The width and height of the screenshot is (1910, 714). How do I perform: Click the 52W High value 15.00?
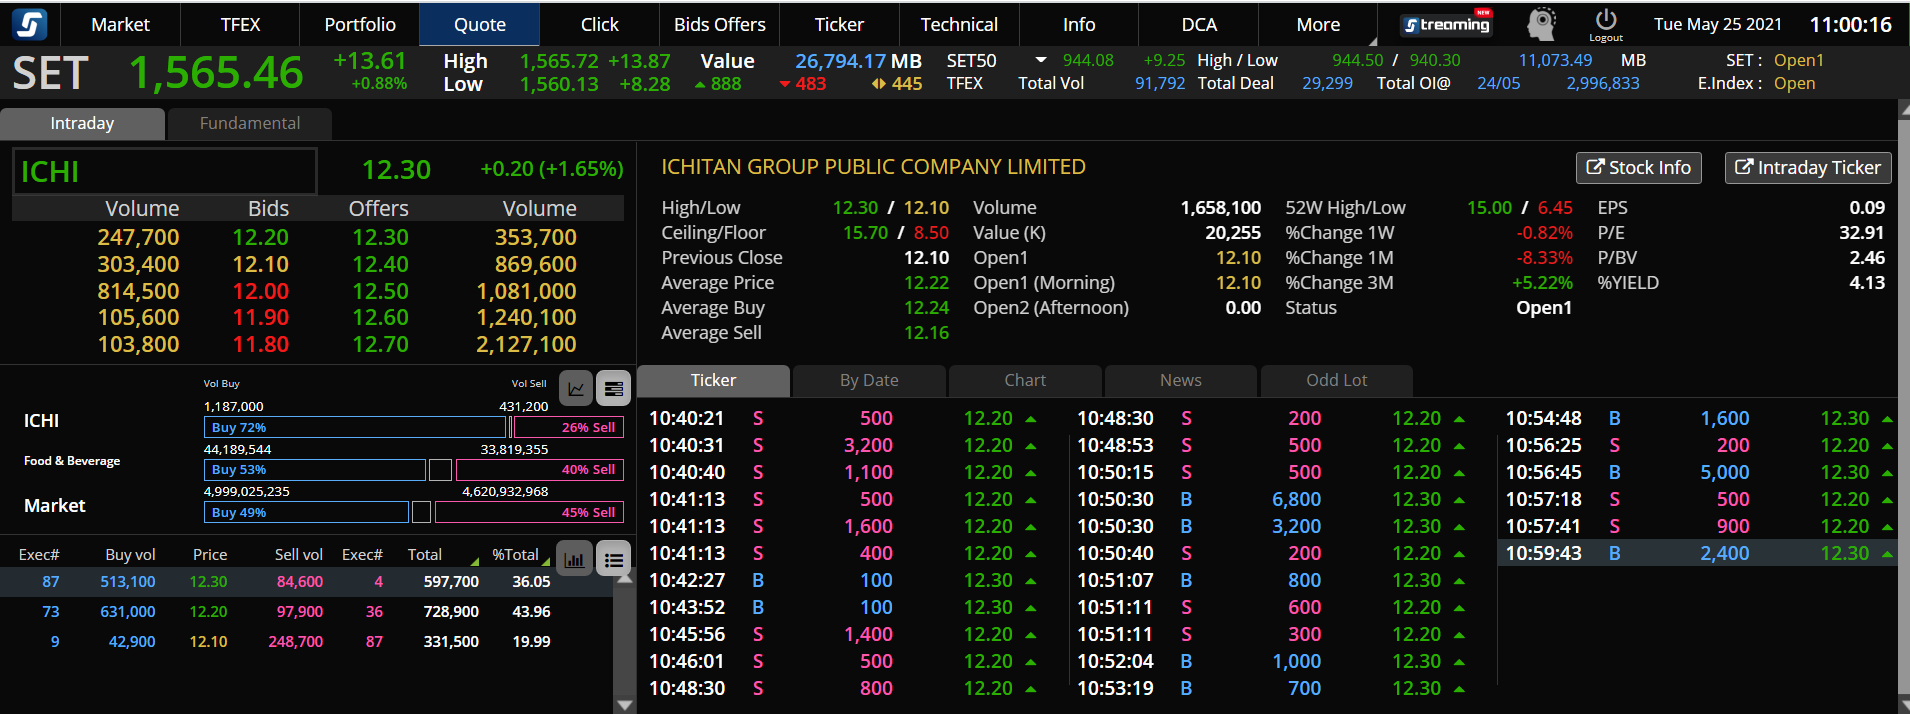click(x=1489, y=208)
